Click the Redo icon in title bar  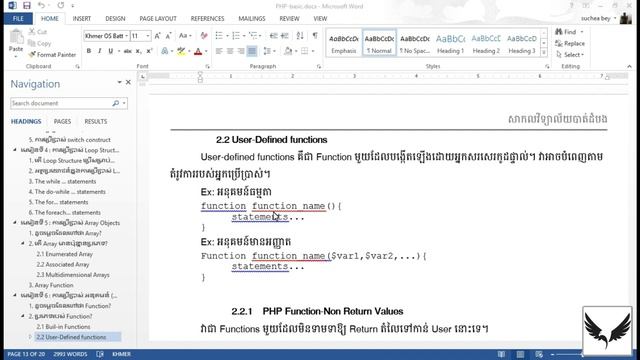coord(61,6)
